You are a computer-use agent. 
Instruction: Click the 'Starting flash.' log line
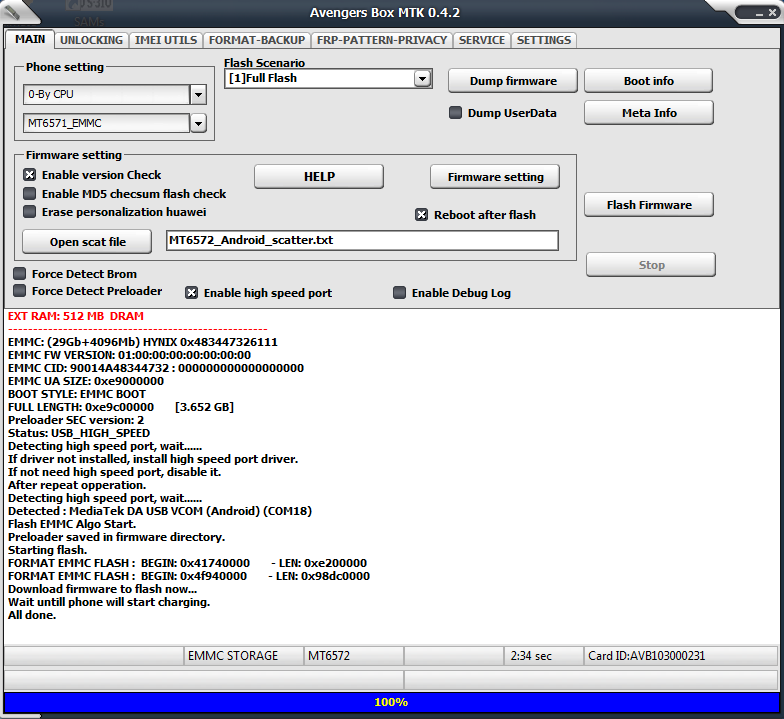click(x=48, y=550)
